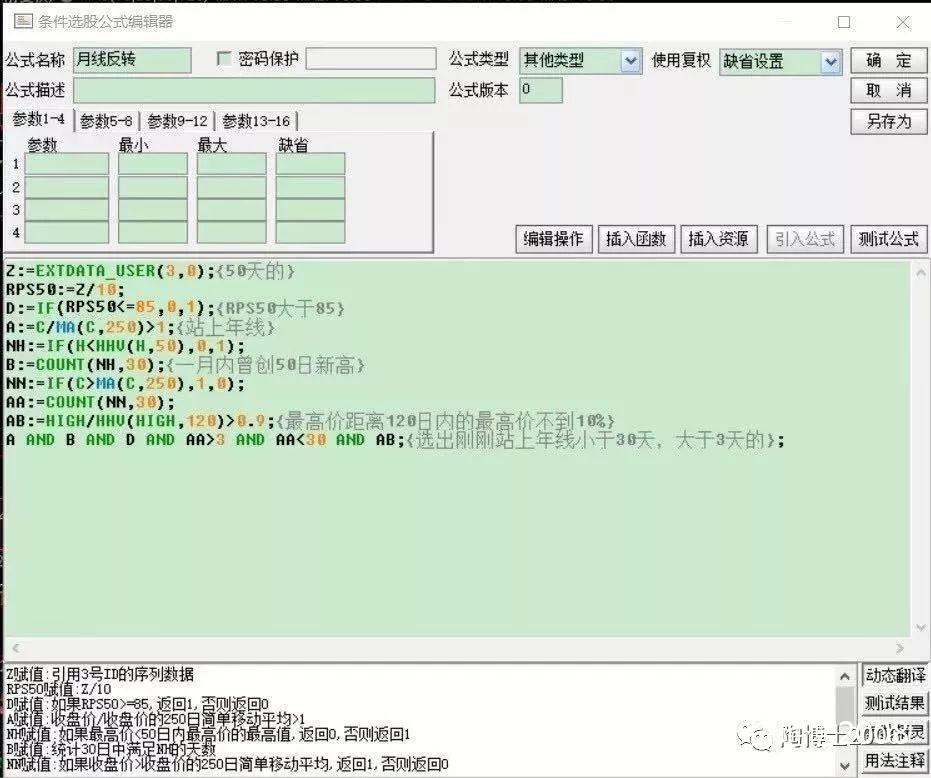Switch to the 参数1-4 tab
This screenshot has height=778, width=931.
[x=39, y=119]
